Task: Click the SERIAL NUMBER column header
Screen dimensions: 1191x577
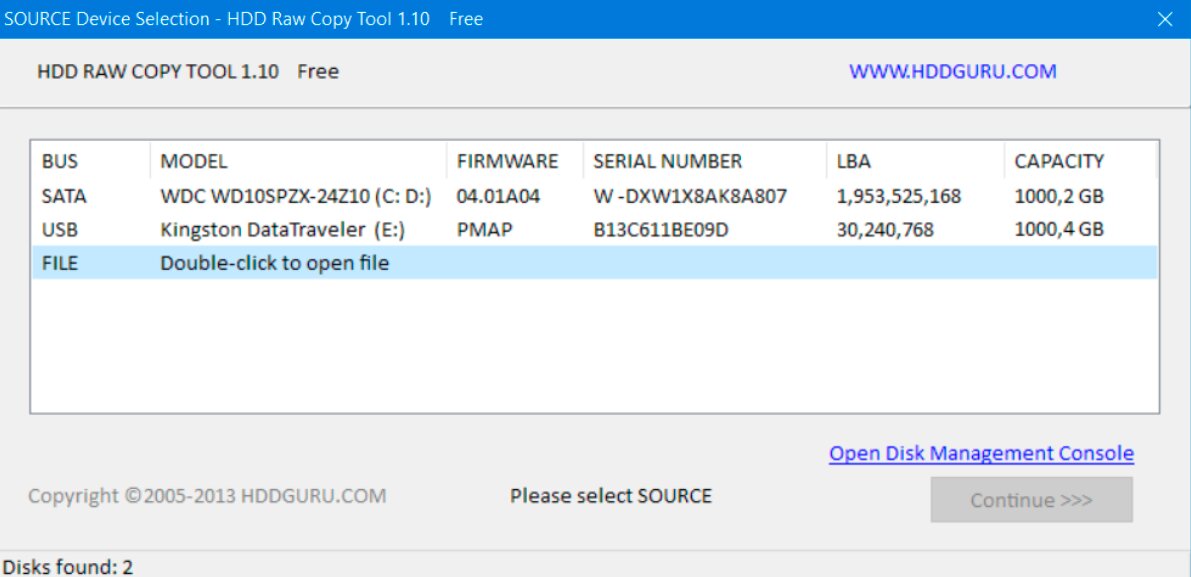Action: point(705,162)
